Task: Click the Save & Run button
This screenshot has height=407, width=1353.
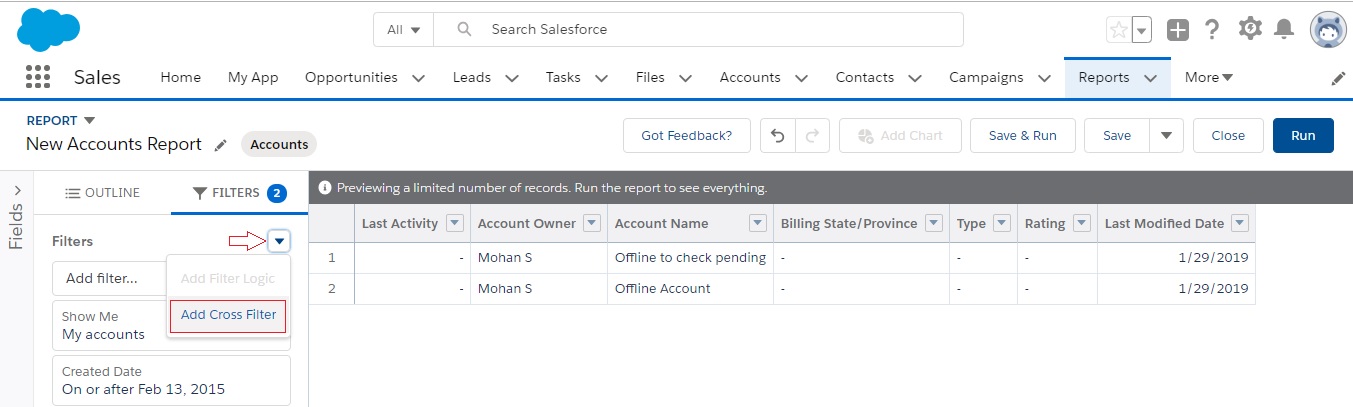Action: (x=1022, y=136)
